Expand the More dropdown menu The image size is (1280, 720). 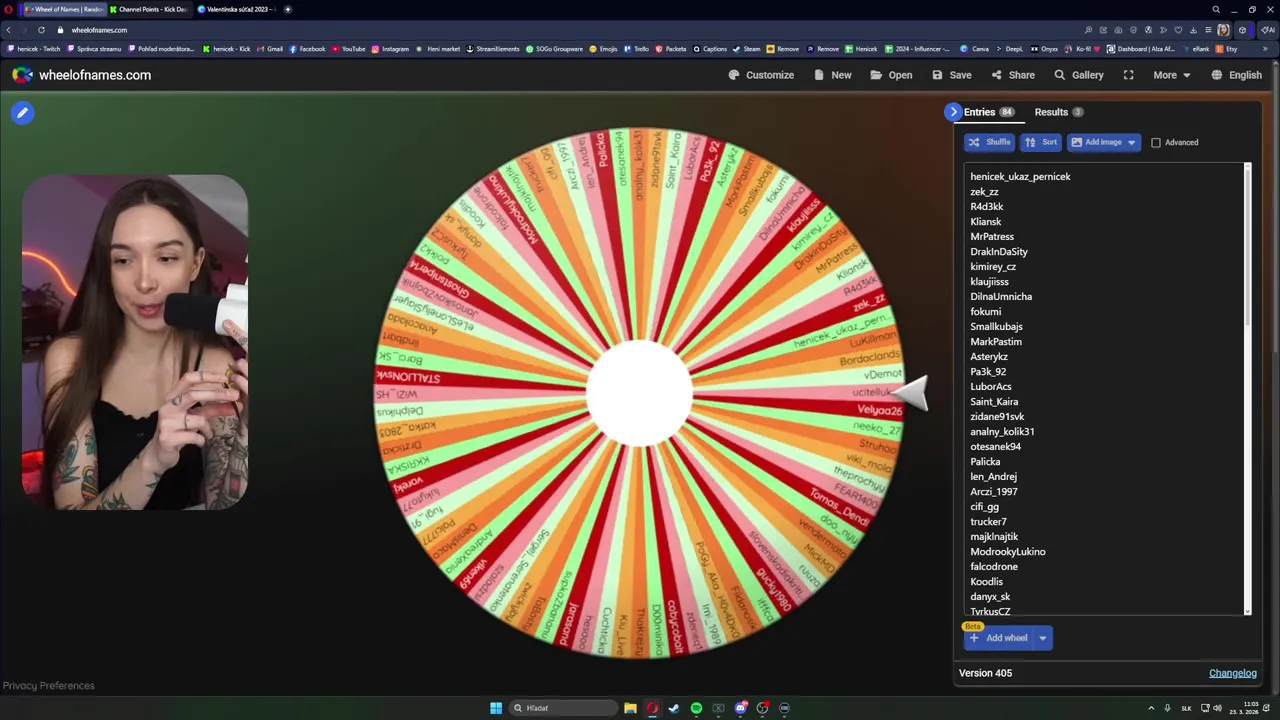[1171, 75]
